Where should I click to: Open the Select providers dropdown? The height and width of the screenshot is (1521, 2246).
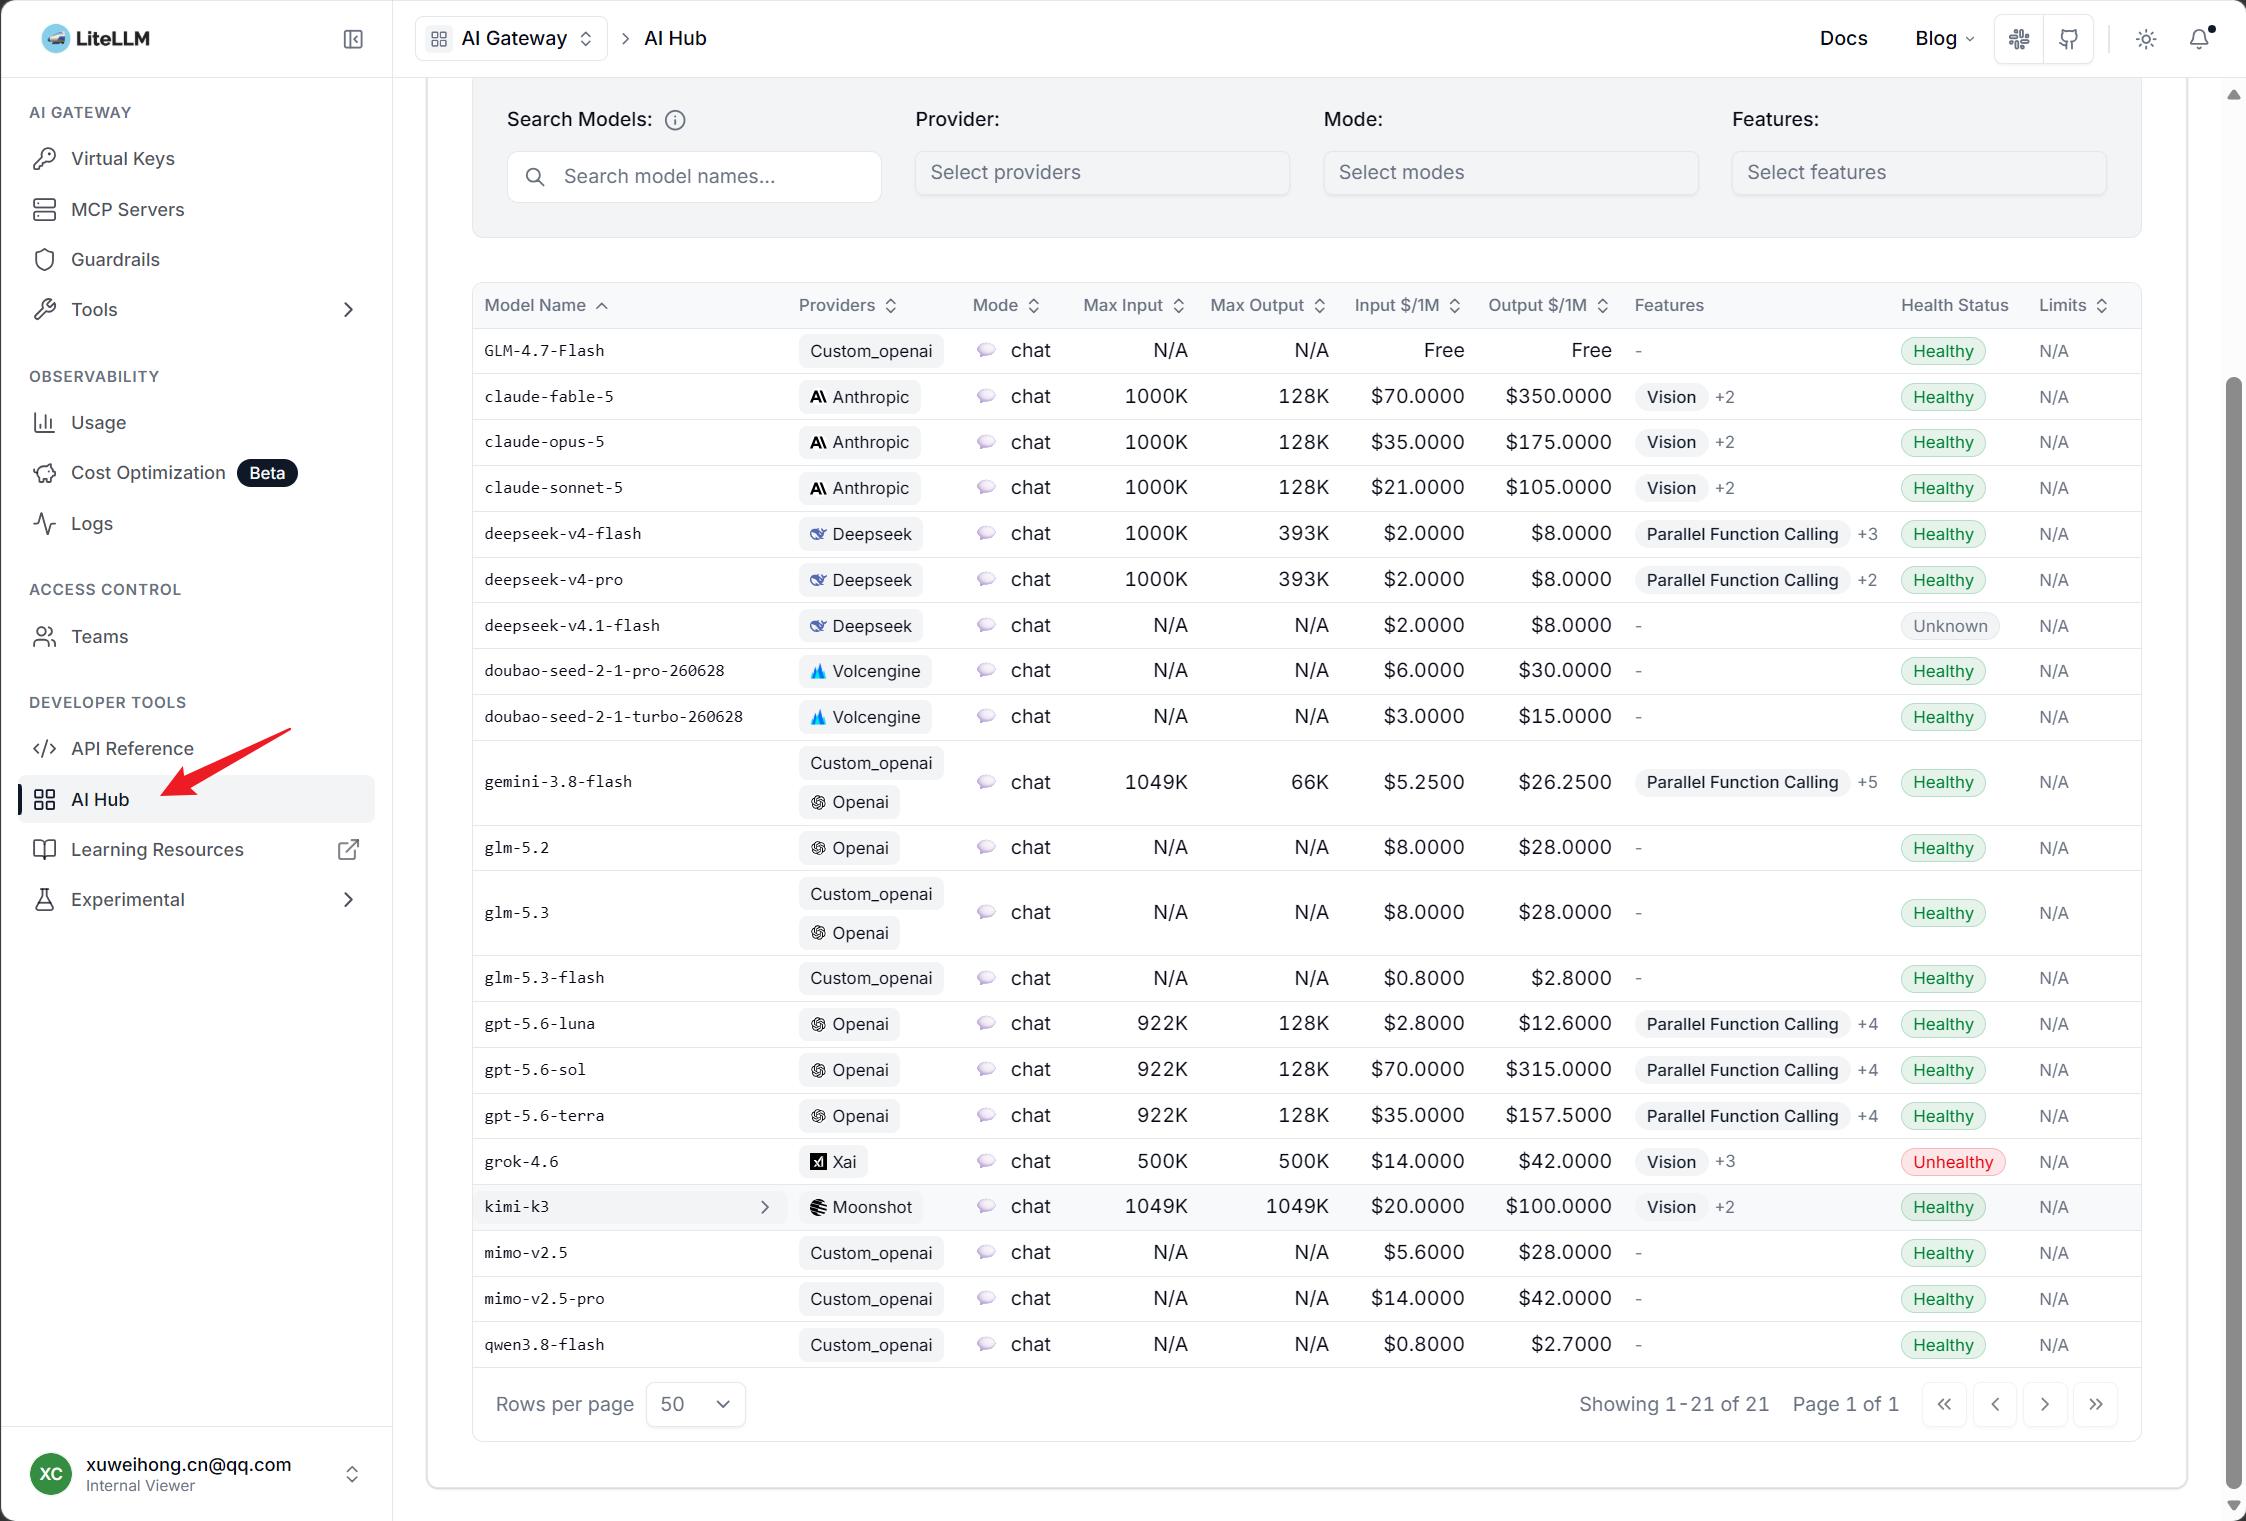1102,173
